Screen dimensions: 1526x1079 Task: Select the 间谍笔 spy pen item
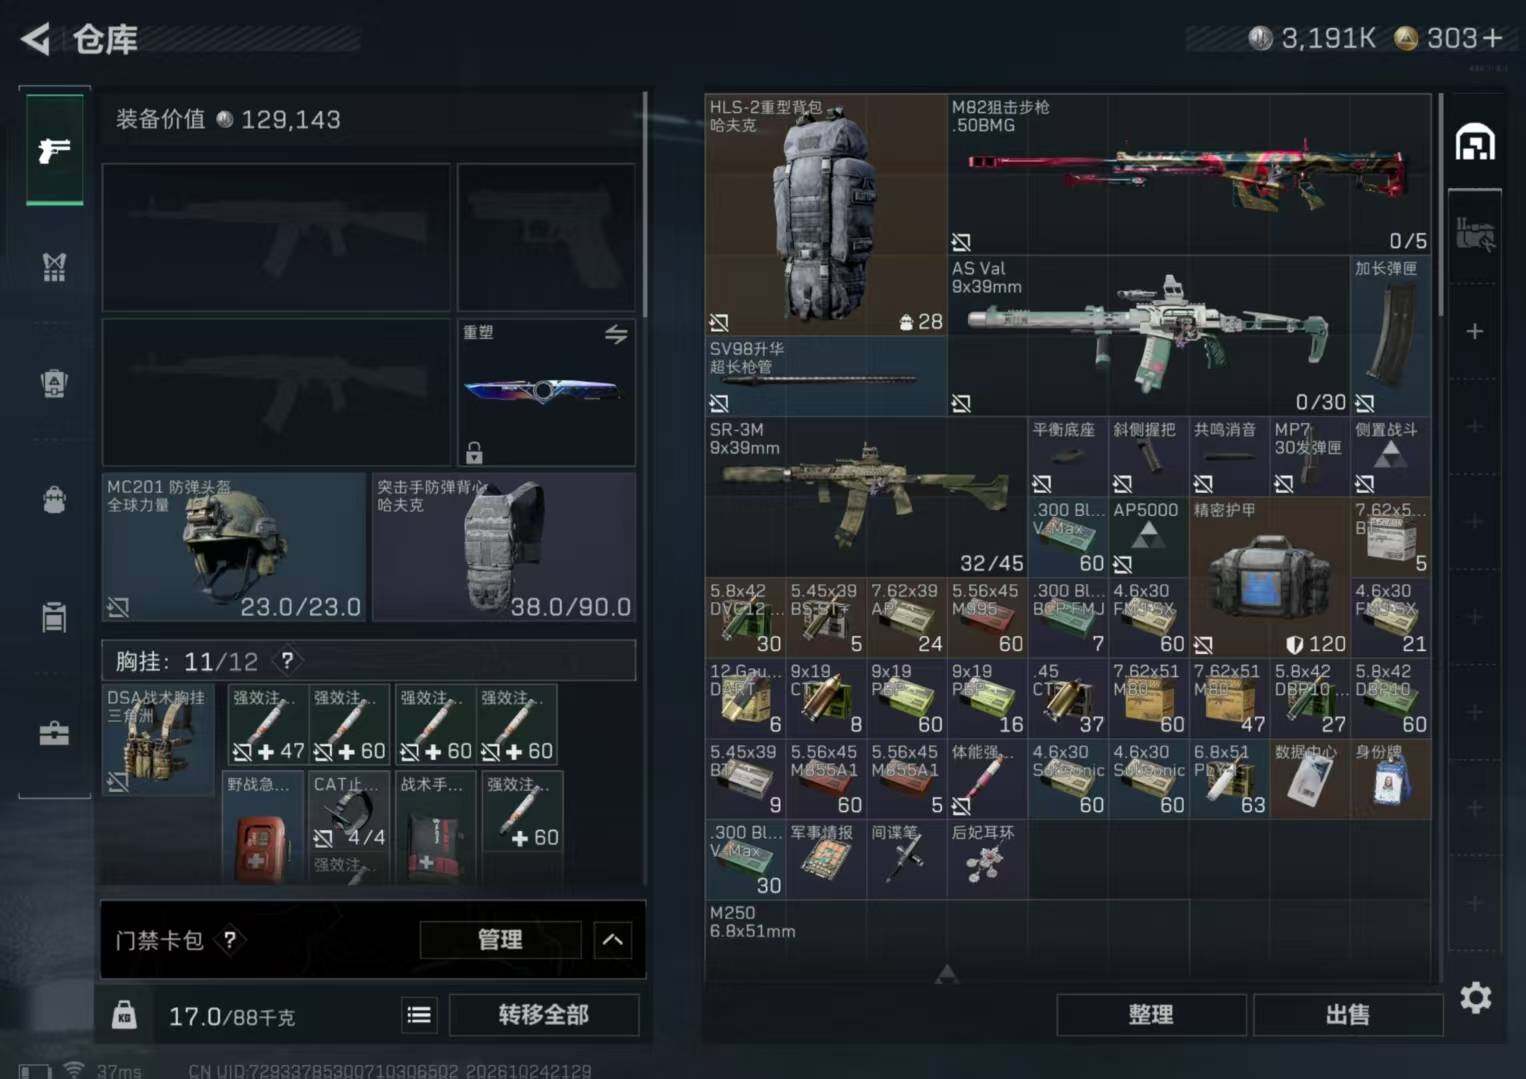coord(906,859)
